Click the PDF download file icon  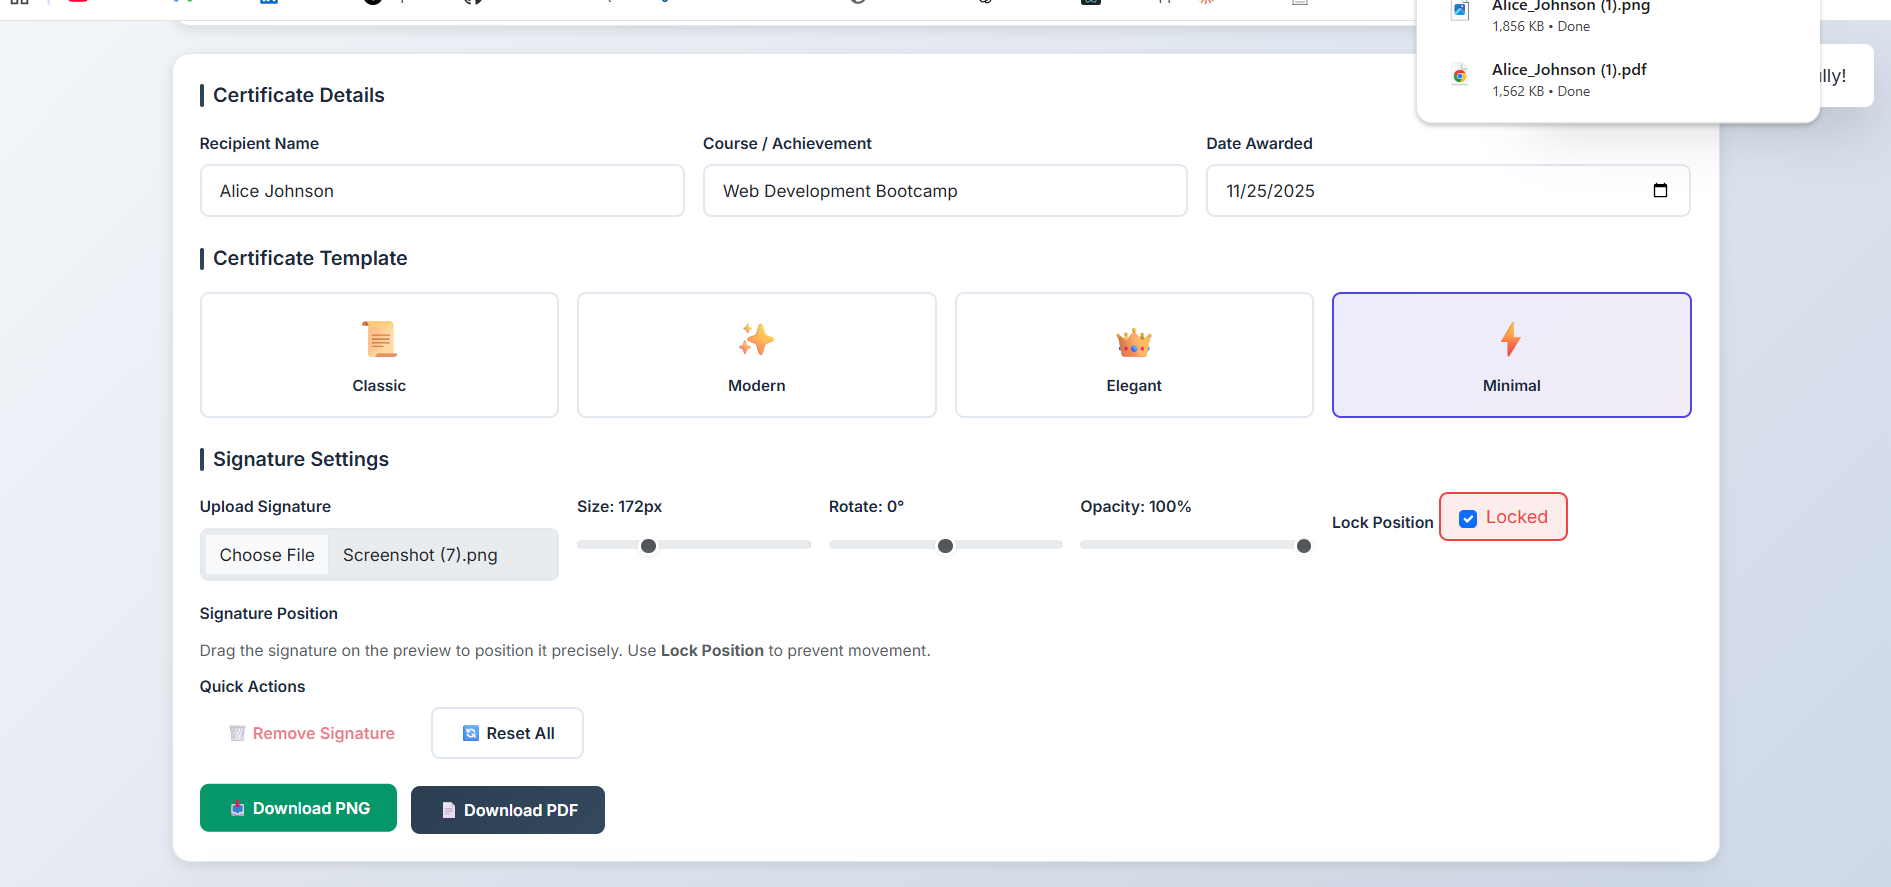[1460, 75]
